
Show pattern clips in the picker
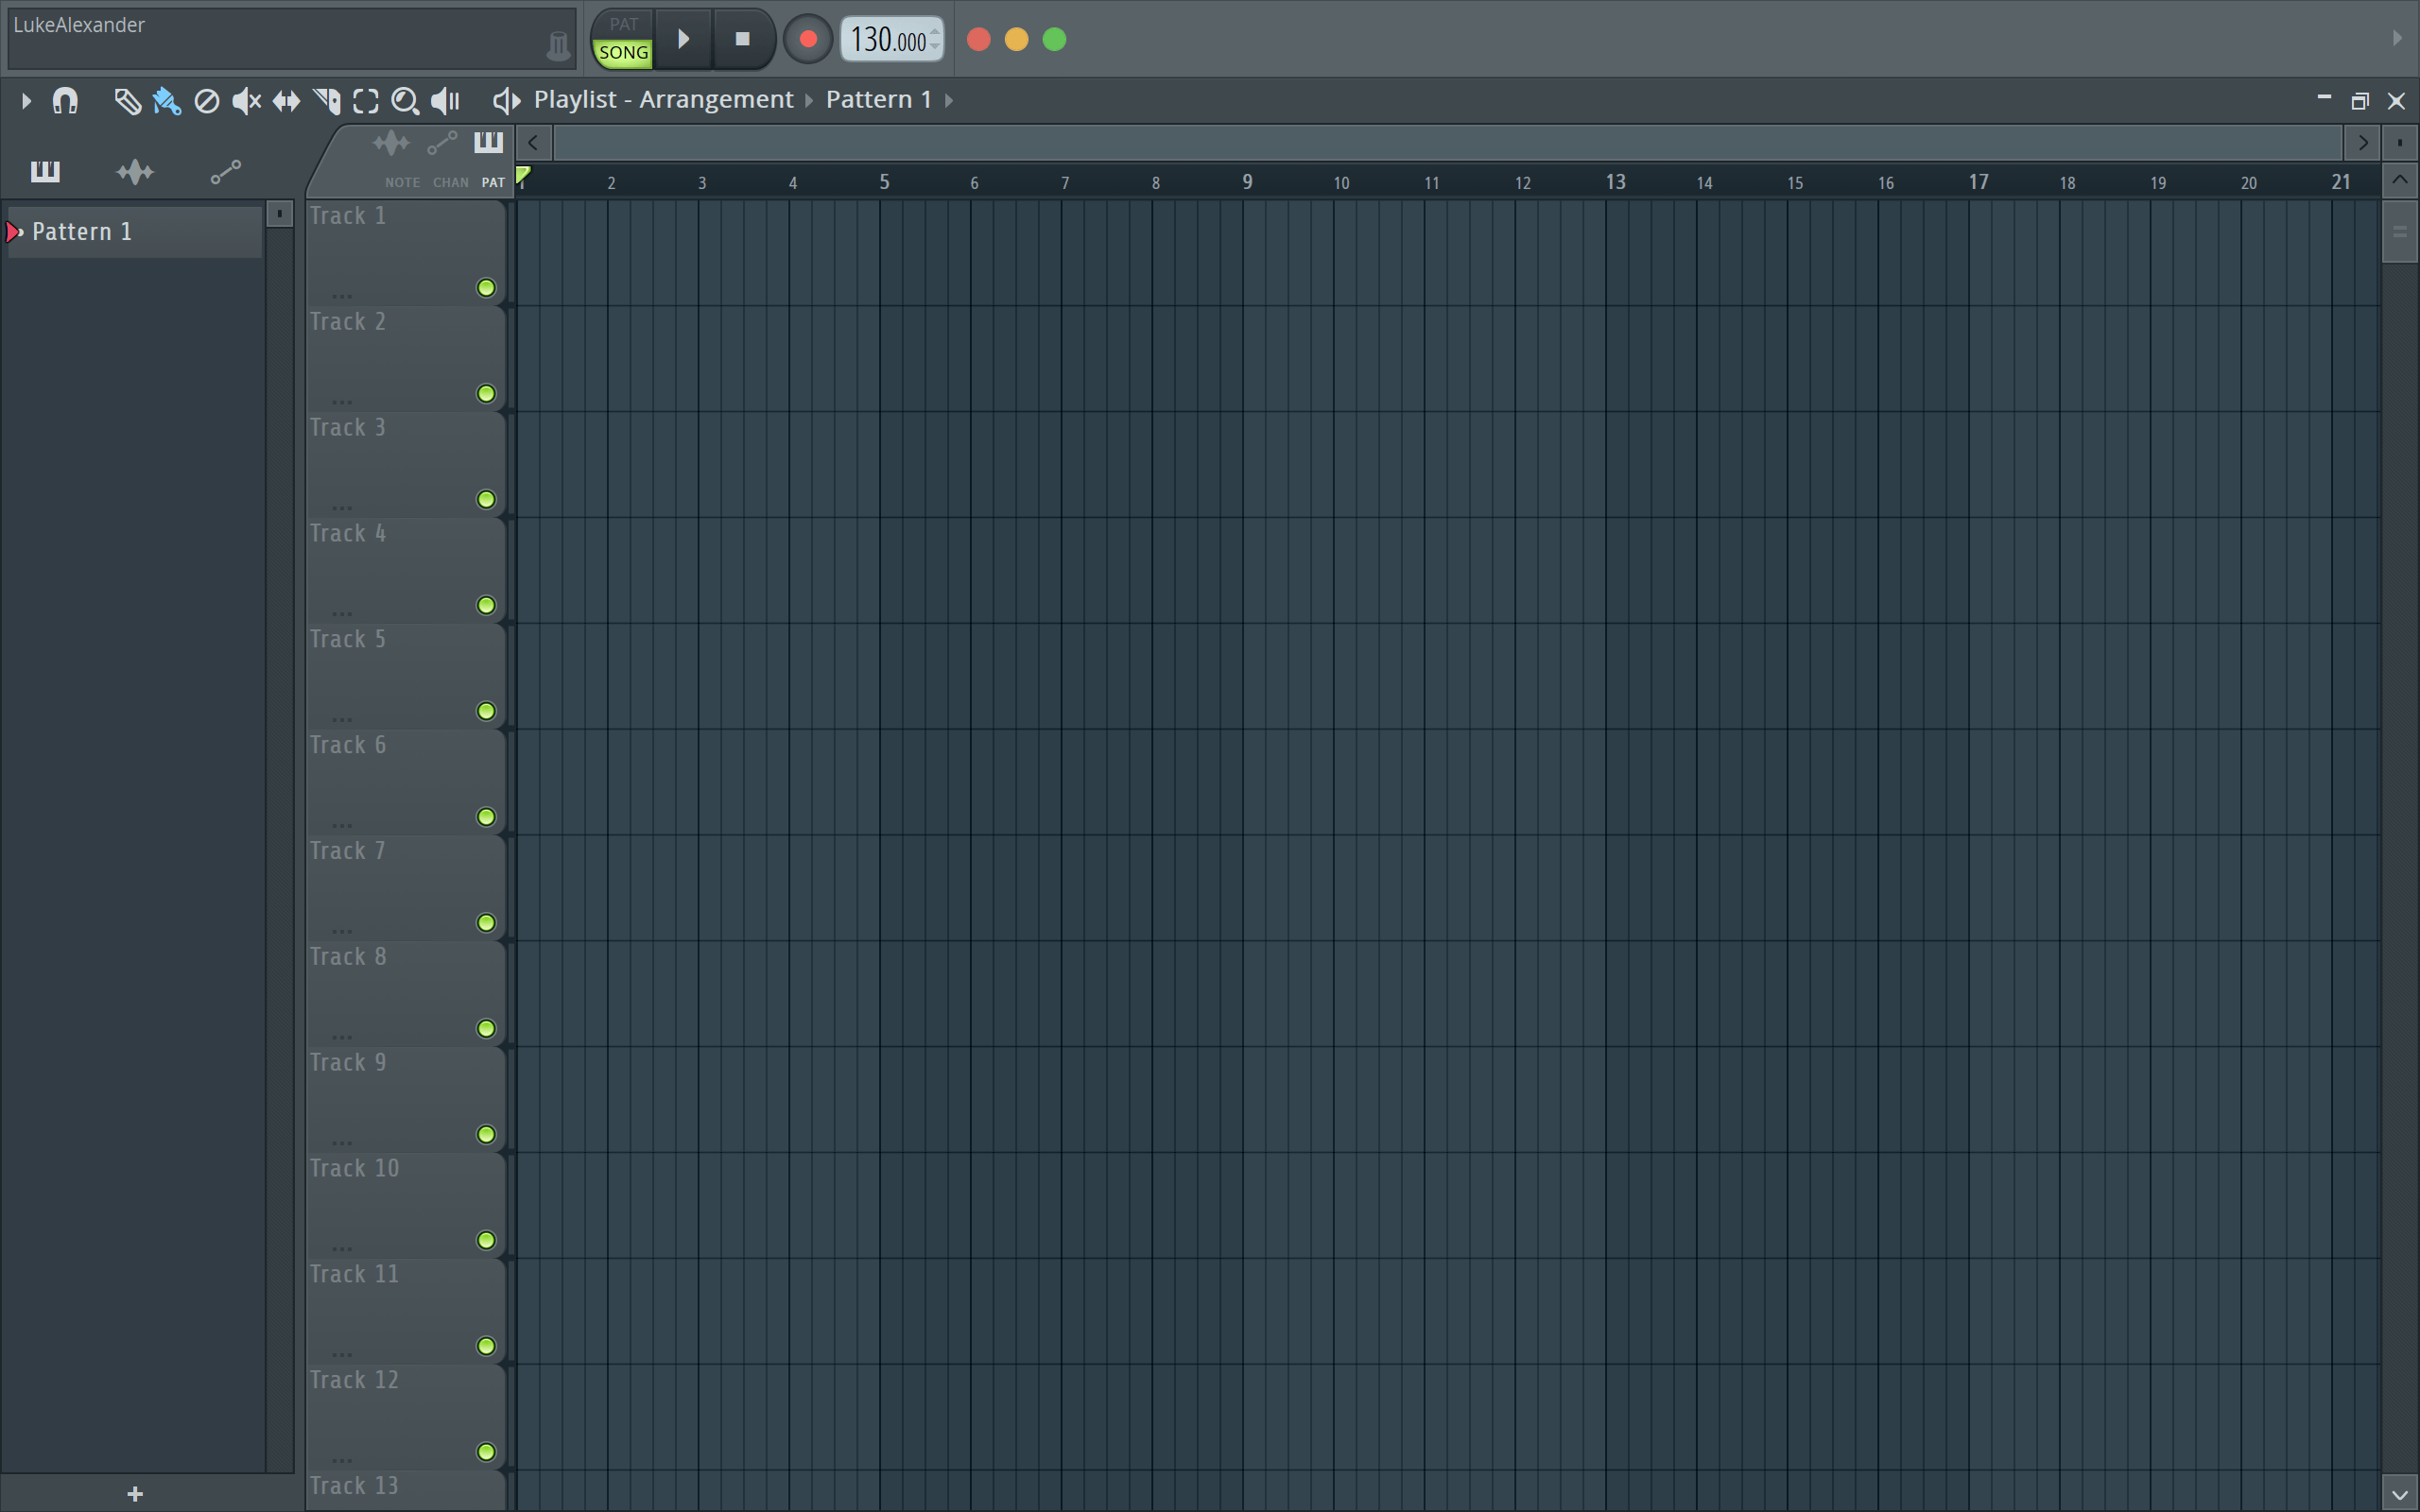pos(45,171)
